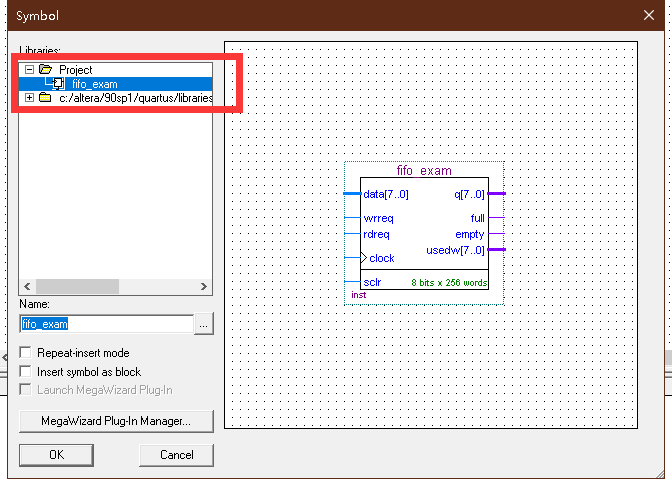The height and width of the screenshot is (486, 672).
Task: Open the MegaWizard Plug-In Manager
Action: tap(116, 421)
